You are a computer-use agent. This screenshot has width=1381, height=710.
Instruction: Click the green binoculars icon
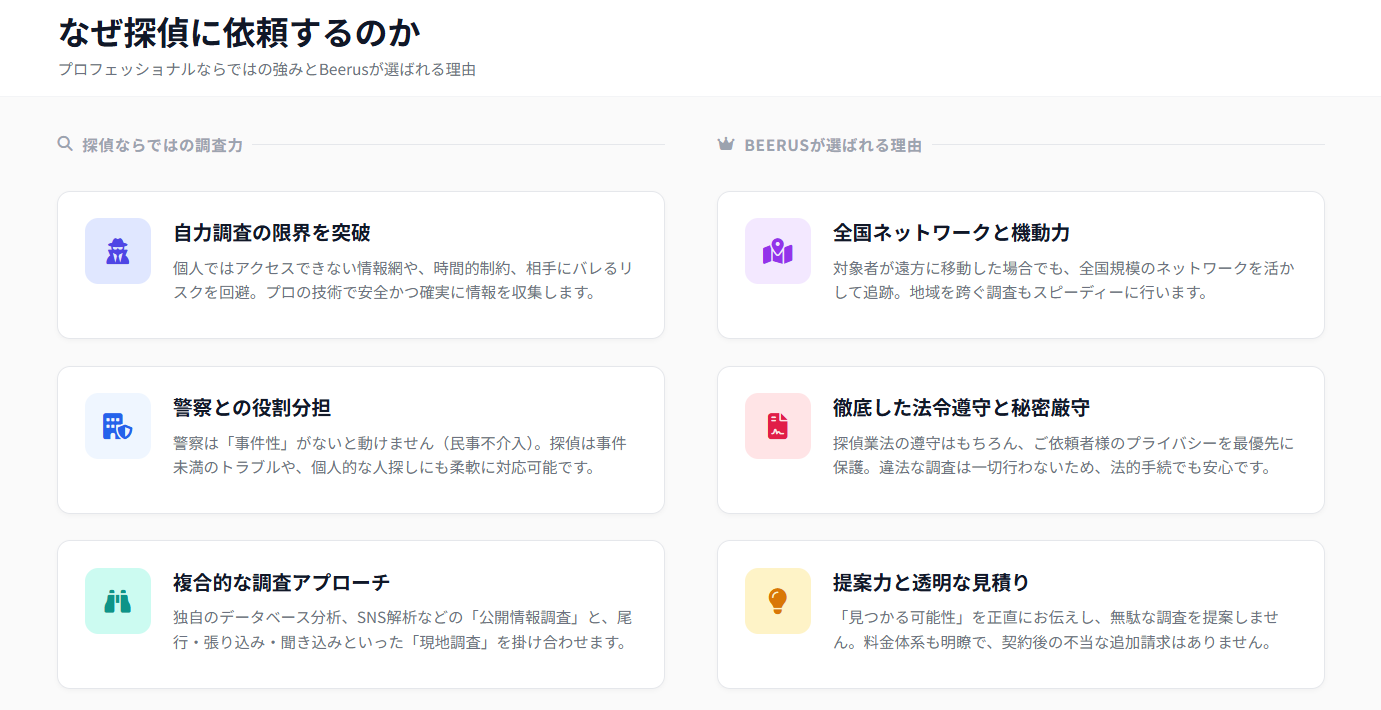(118, 601)
